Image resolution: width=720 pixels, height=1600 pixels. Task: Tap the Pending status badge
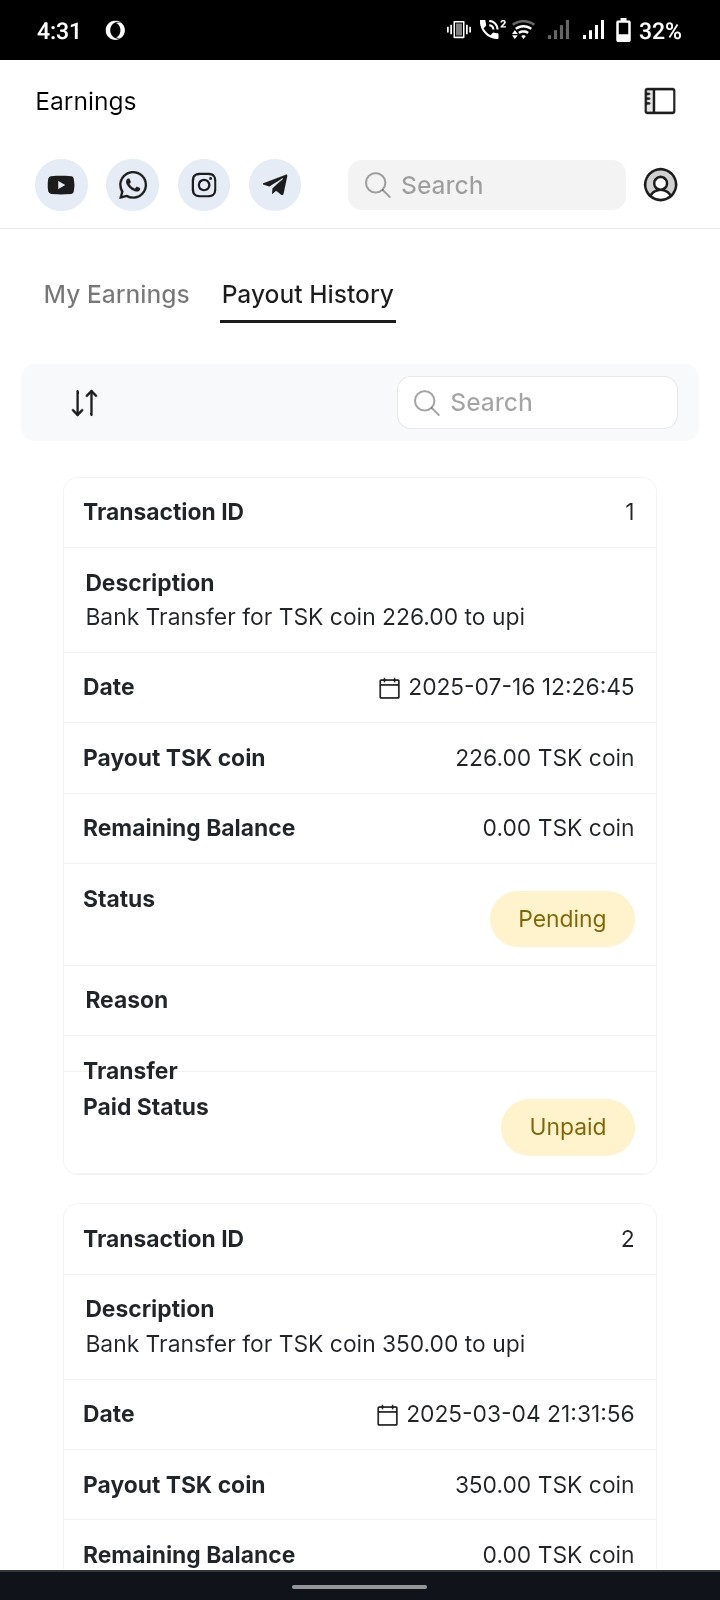(562, 919)
